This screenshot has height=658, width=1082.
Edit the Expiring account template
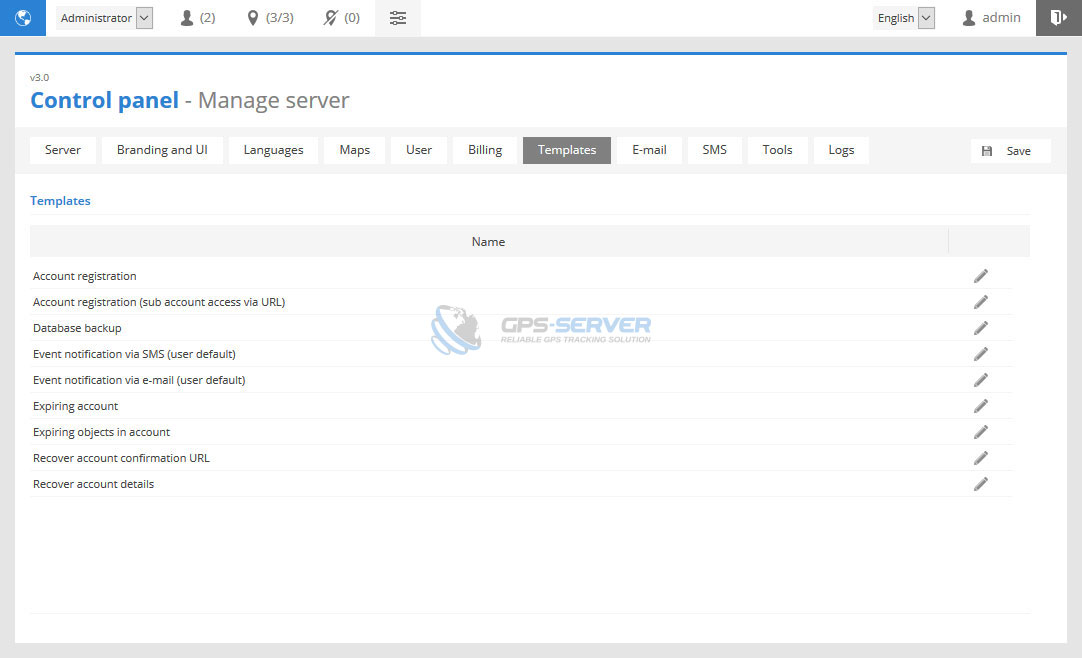click(980, 406)
